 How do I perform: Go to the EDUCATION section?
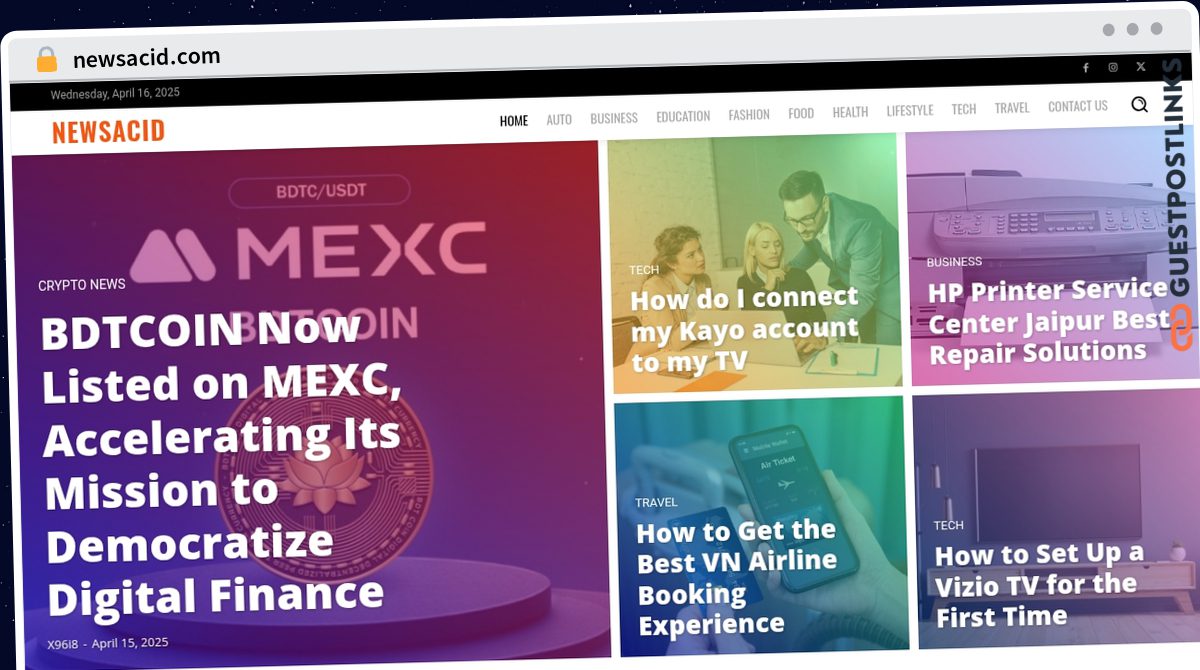point(683,116)
